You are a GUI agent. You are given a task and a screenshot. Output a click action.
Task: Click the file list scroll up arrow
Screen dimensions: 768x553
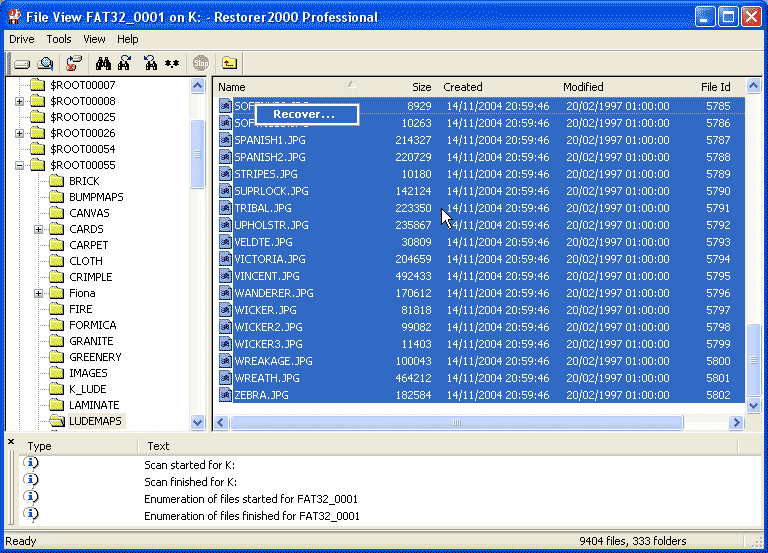click(753, 86)
